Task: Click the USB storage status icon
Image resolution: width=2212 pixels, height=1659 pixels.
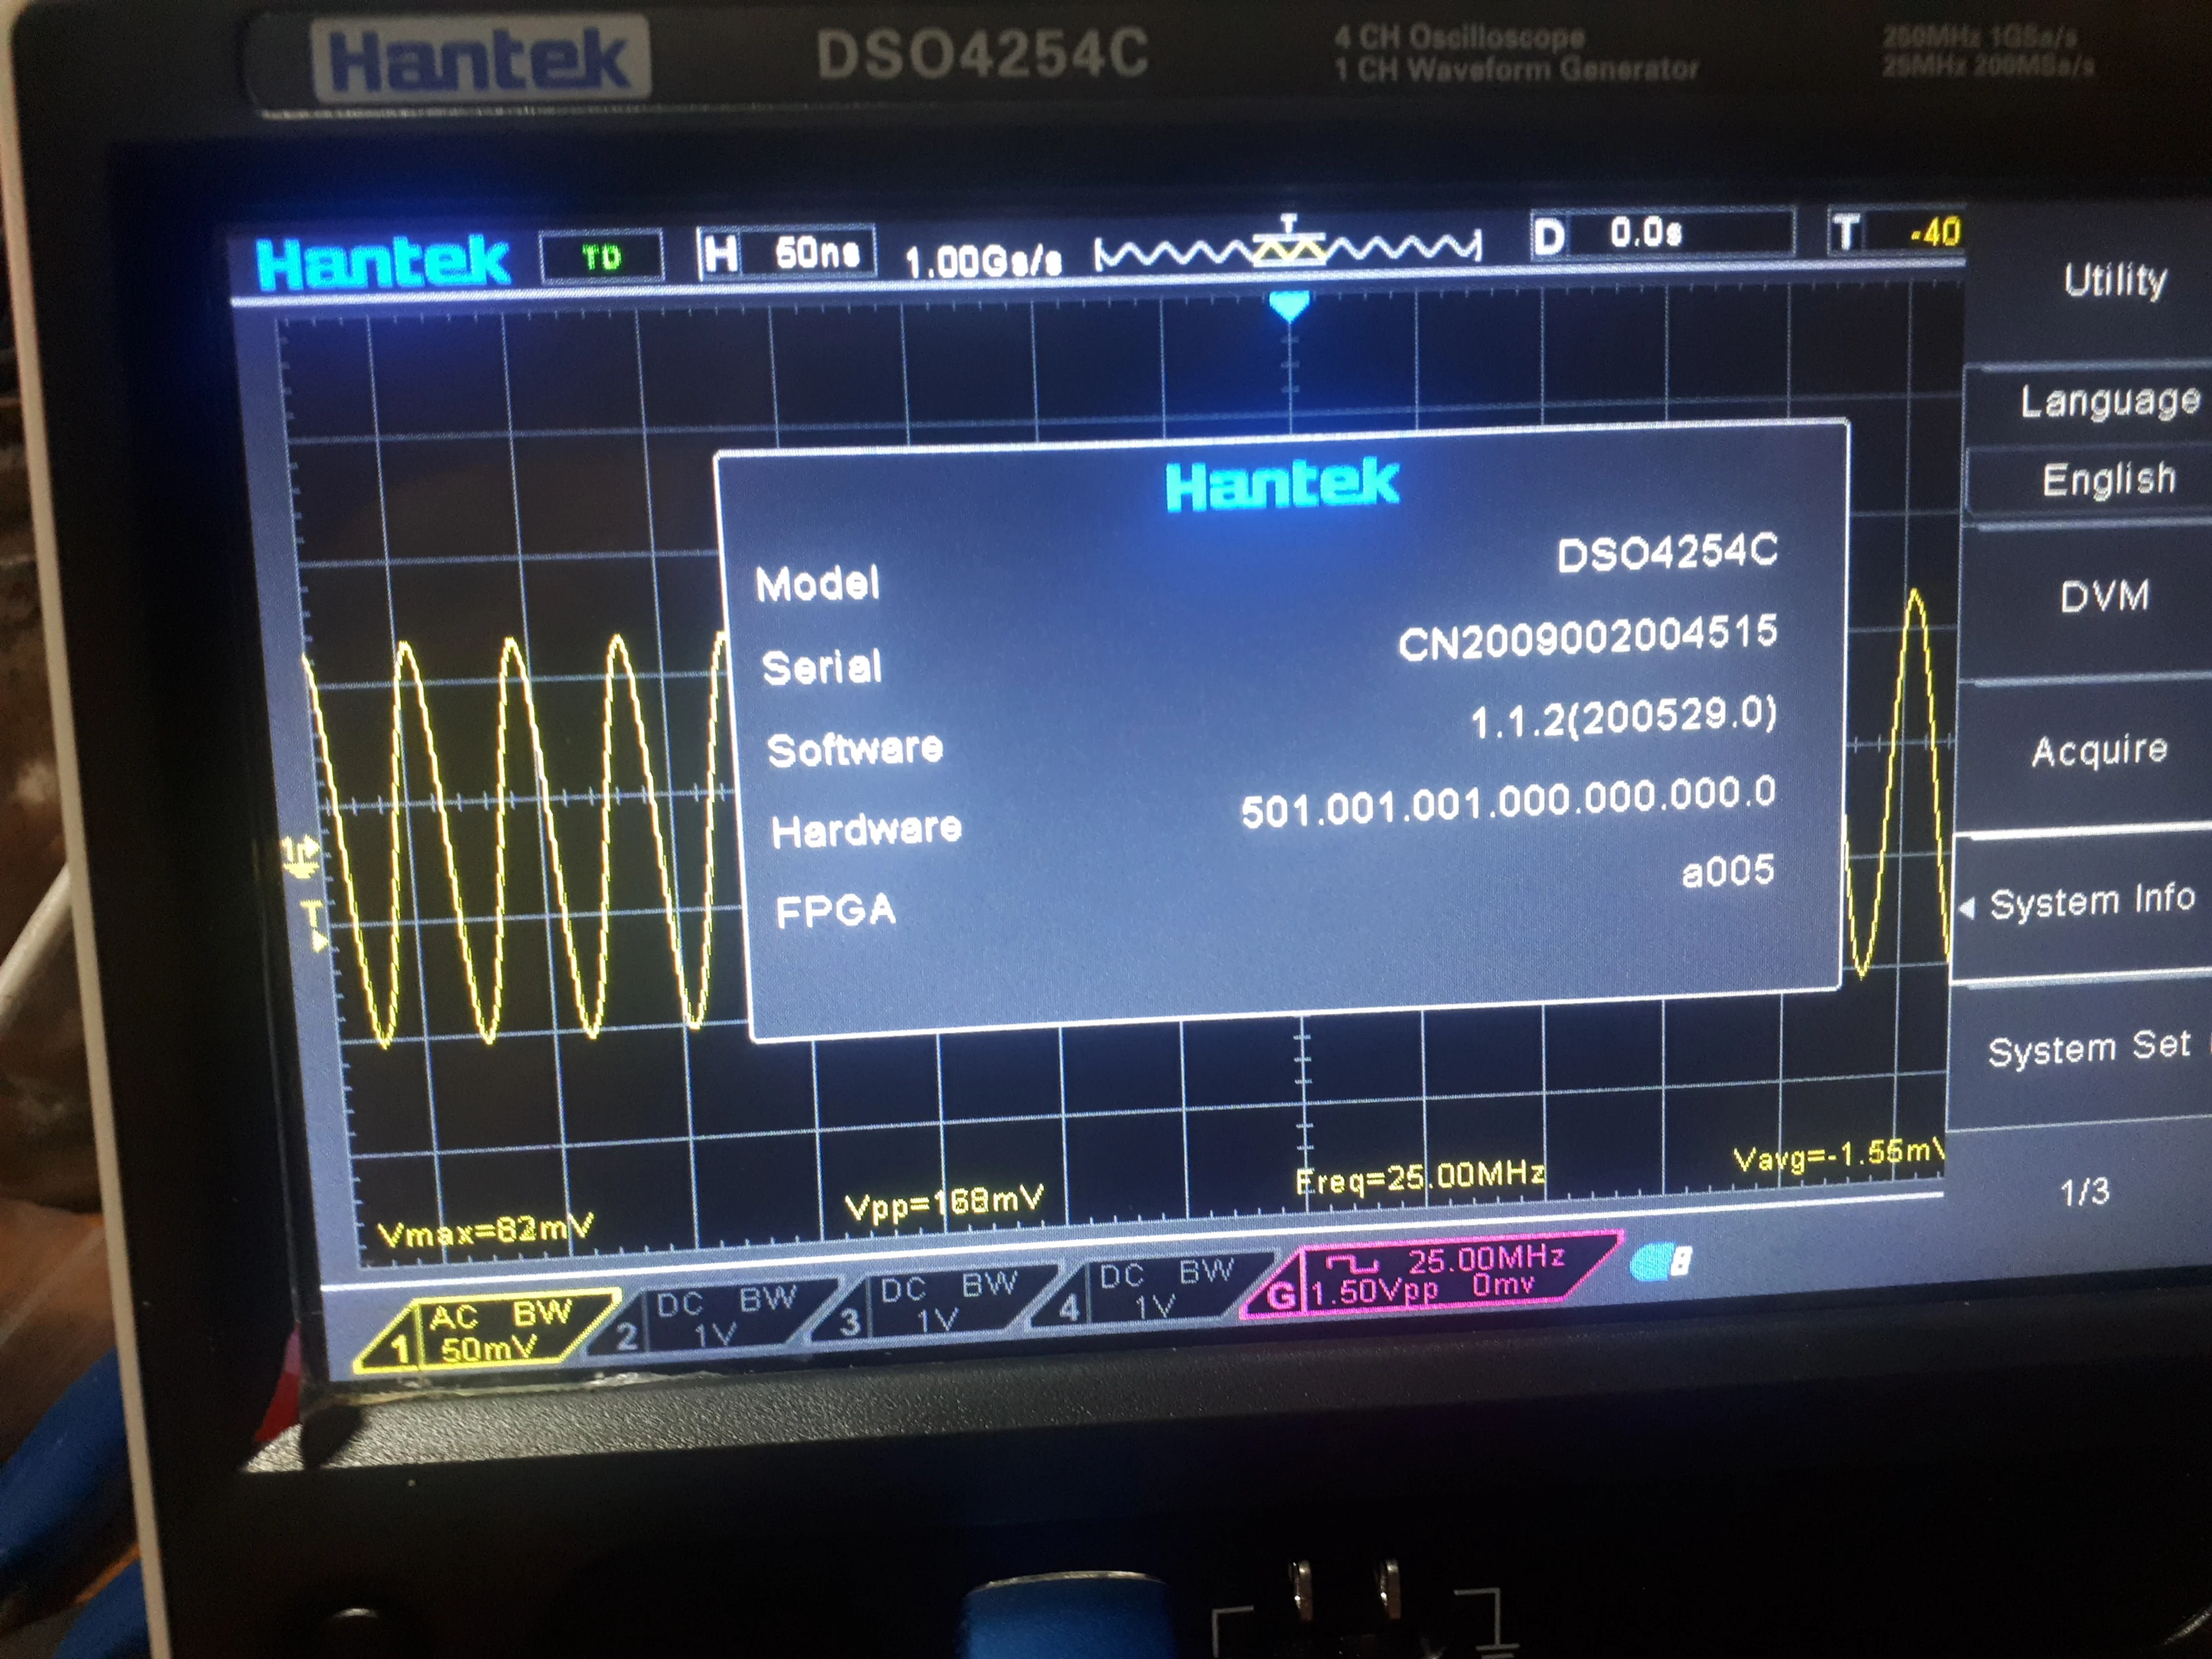Action: pos(1660,1262)
